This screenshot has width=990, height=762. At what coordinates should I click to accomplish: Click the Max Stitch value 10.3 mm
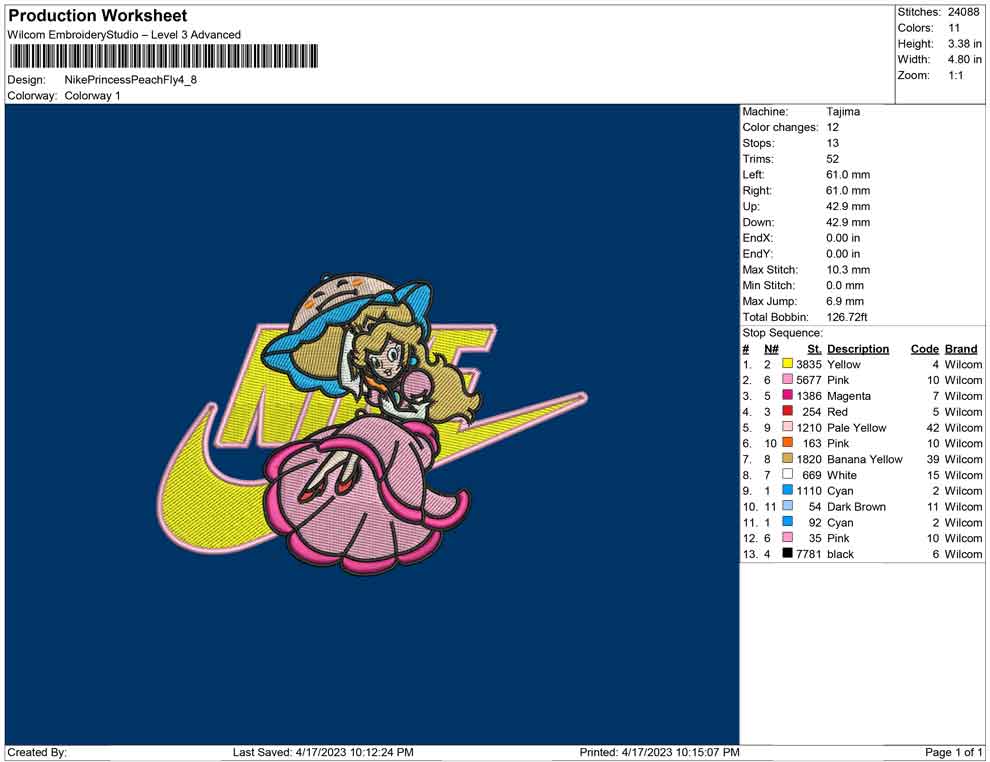click(x=848, y=270)
